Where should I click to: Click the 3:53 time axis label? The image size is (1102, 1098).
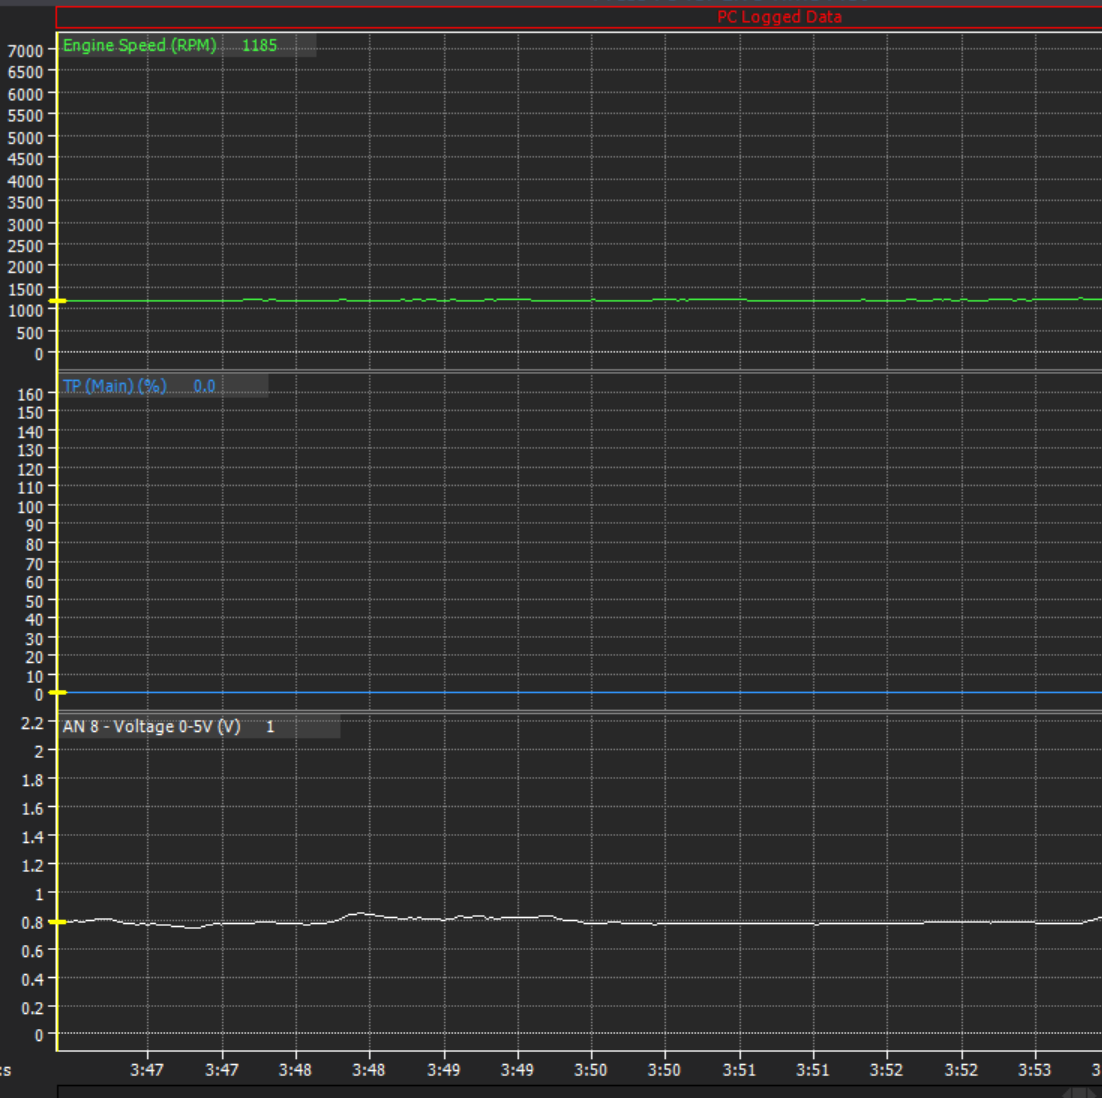click(x=1034, y=1070)
